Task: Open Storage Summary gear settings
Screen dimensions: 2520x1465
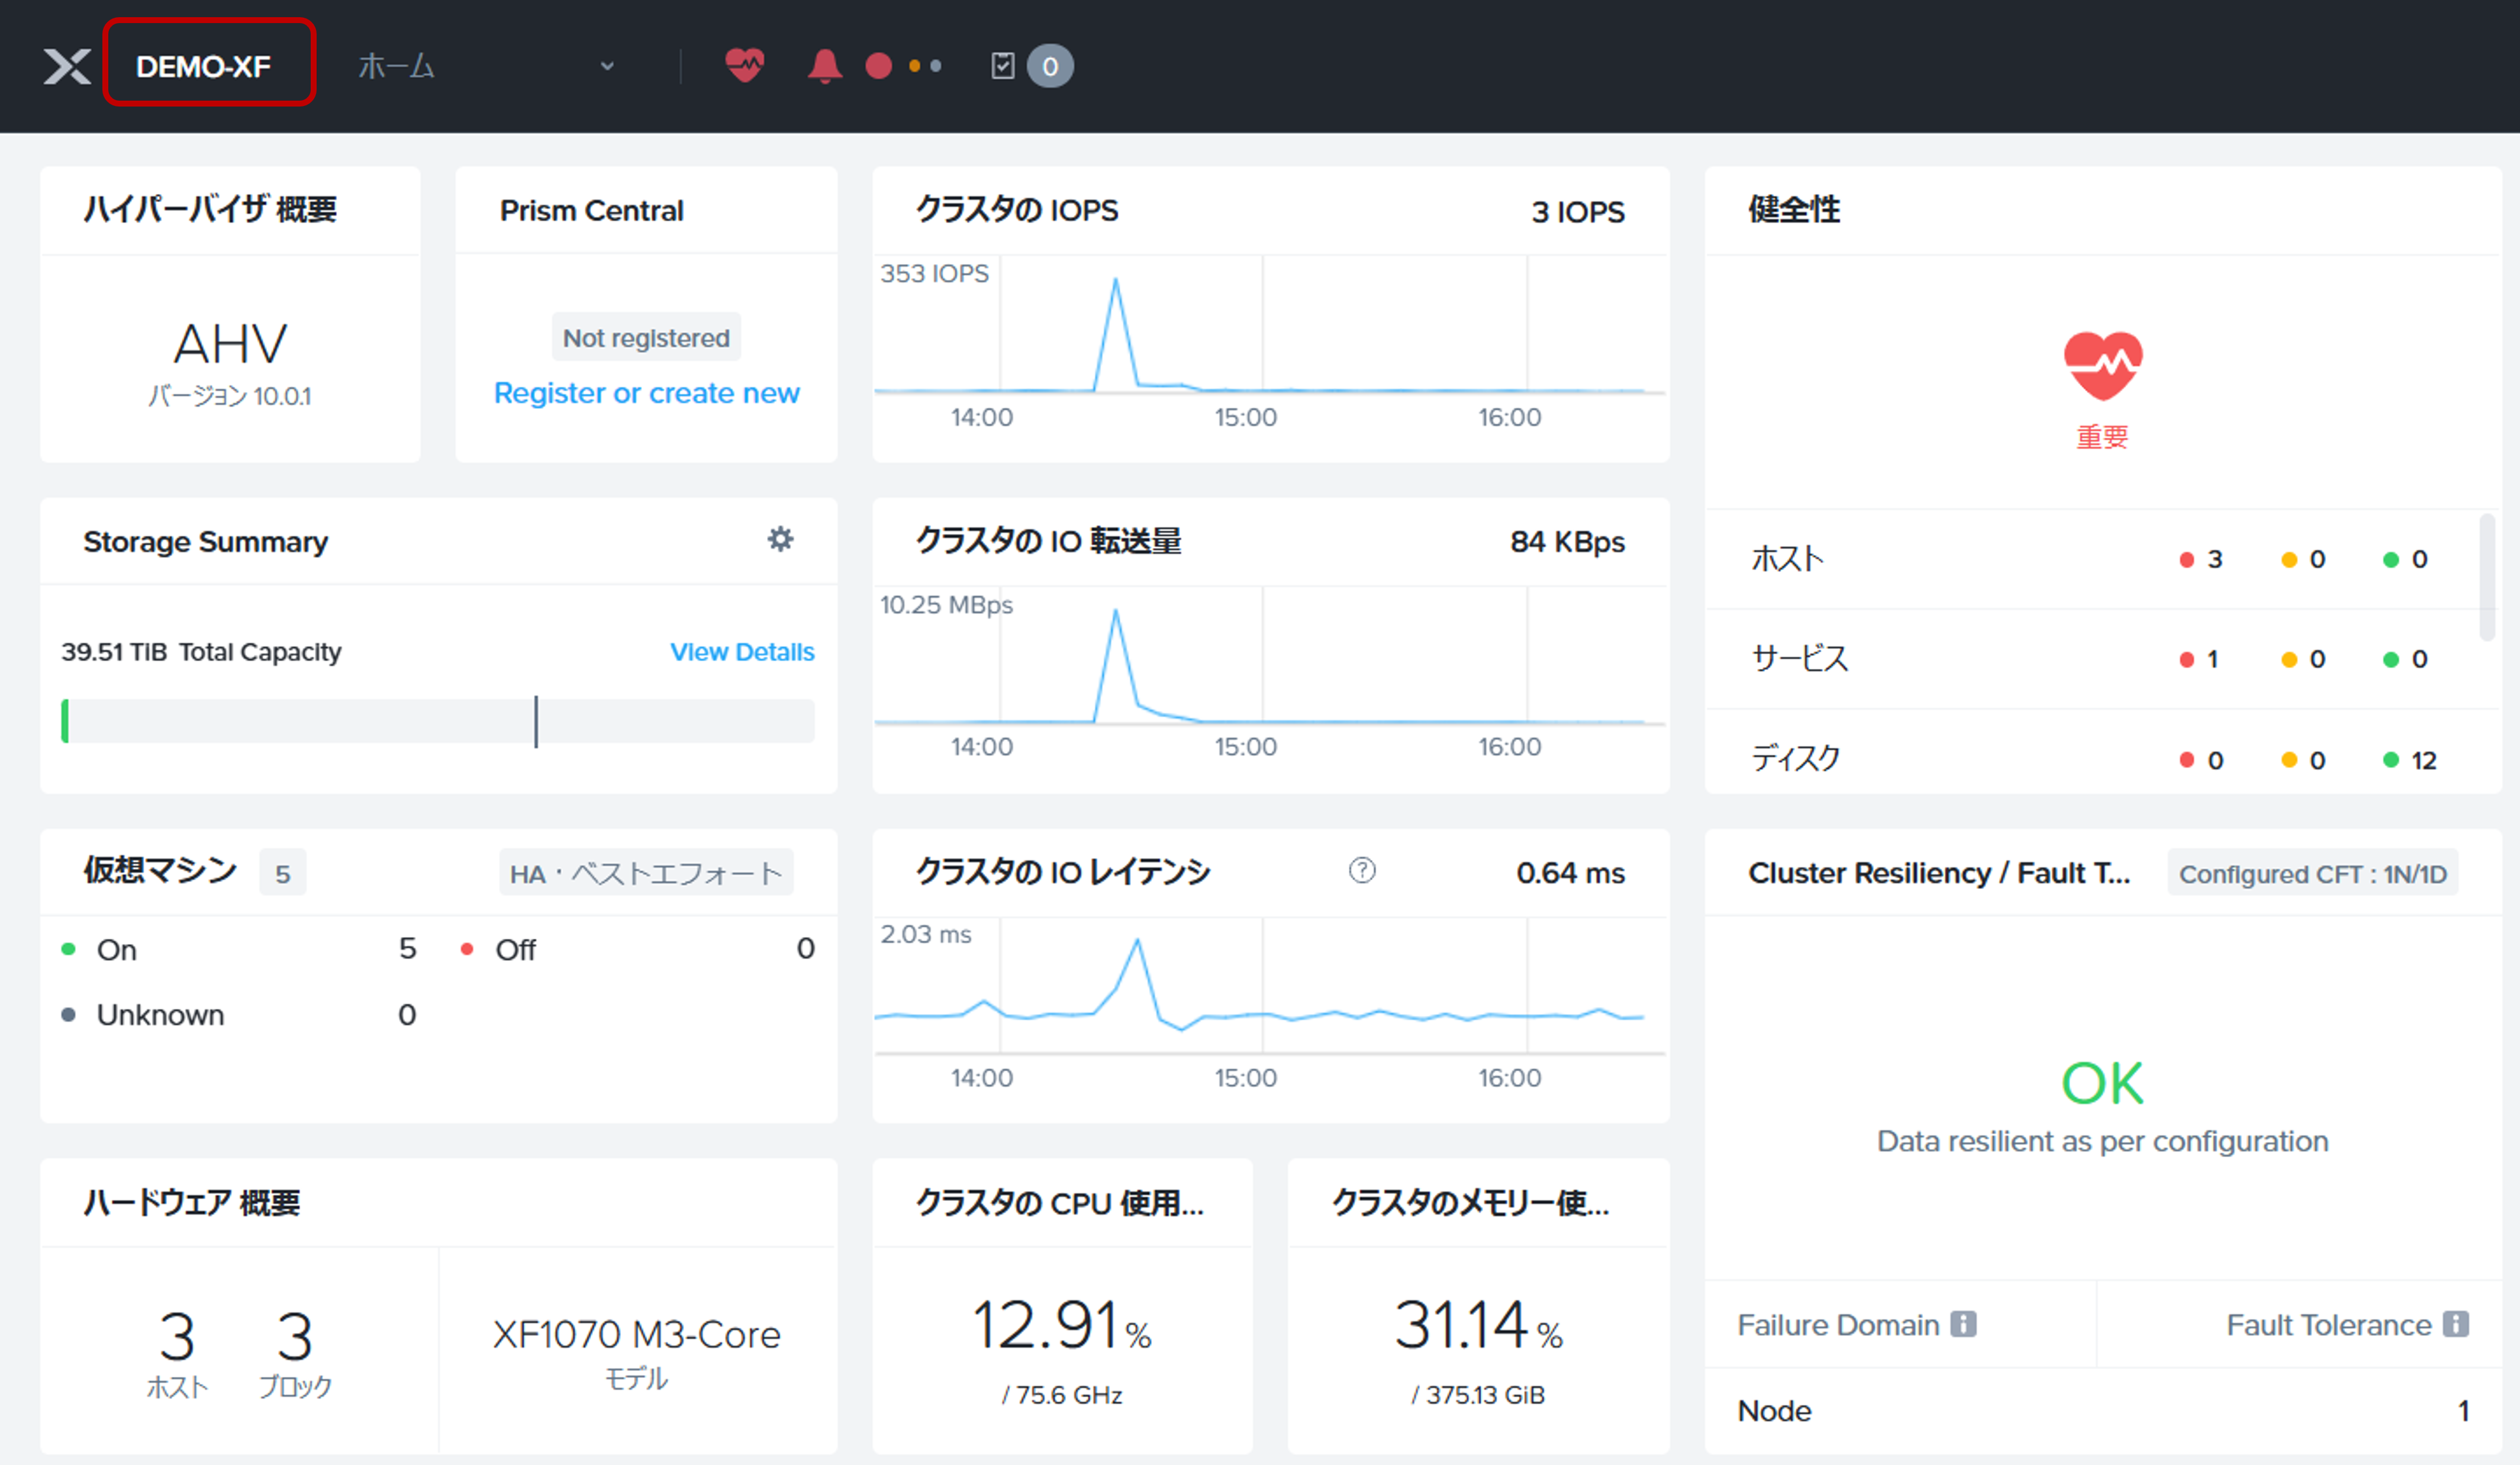Action: 780,540
